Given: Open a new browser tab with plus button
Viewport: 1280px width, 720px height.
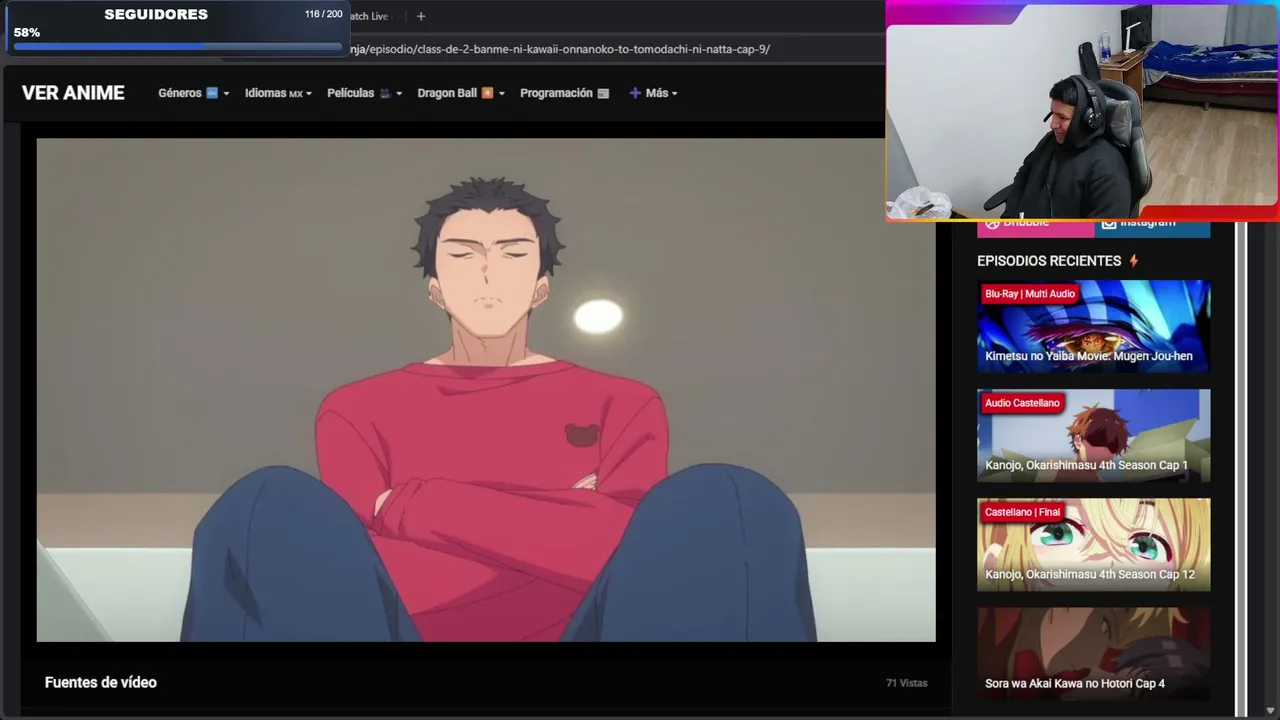Looking at the screenshot, I should 421,16.
